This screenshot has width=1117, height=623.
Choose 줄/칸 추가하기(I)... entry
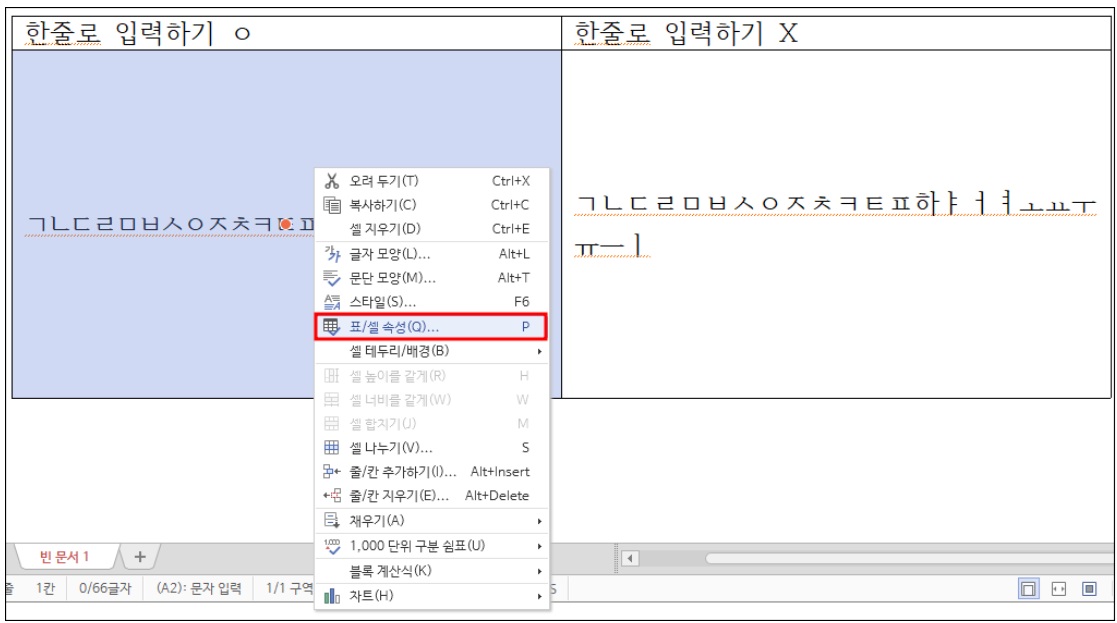(432, 471)
